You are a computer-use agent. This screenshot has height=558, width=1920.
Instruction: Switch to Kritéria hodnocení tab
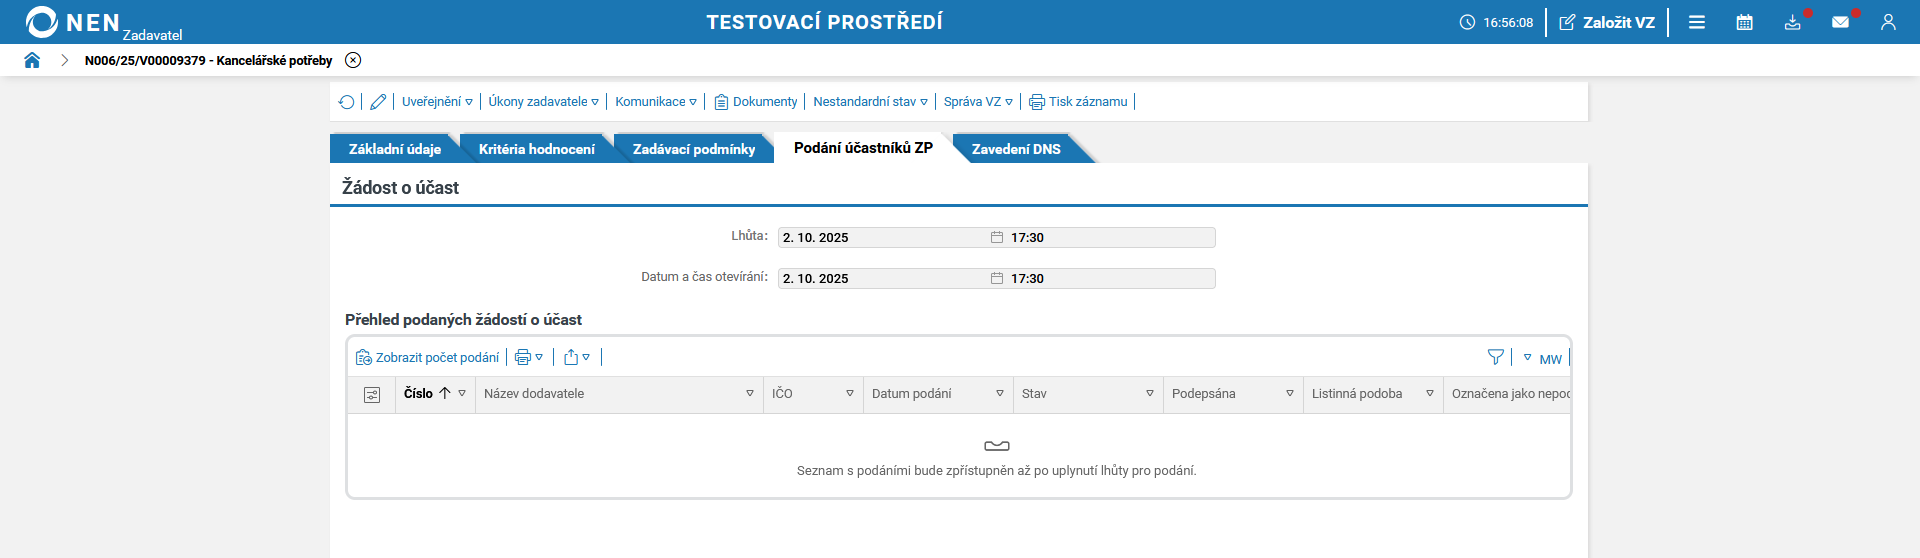pyautogui.click(x=536, y=149)
